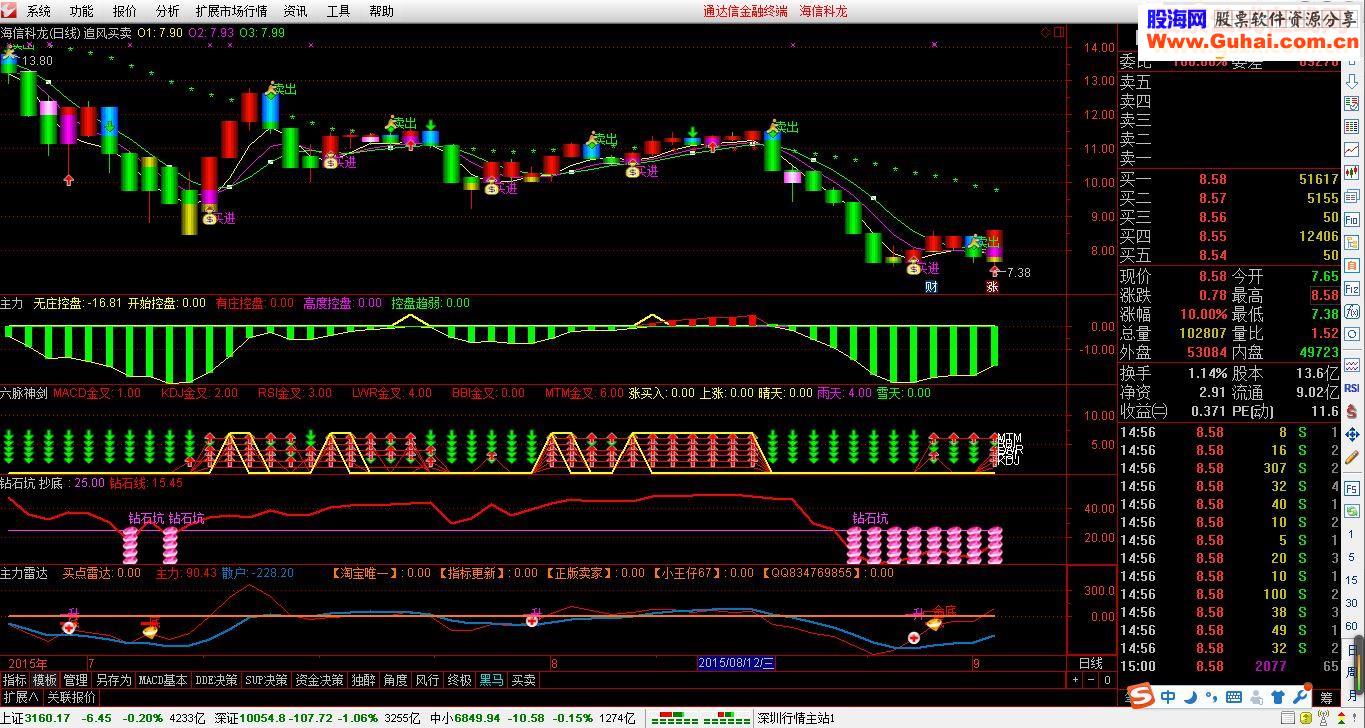This screenshot has height=728, width=1365.
Task: Click the Sogou skin shirt icon
Action: coord(1278,697)
